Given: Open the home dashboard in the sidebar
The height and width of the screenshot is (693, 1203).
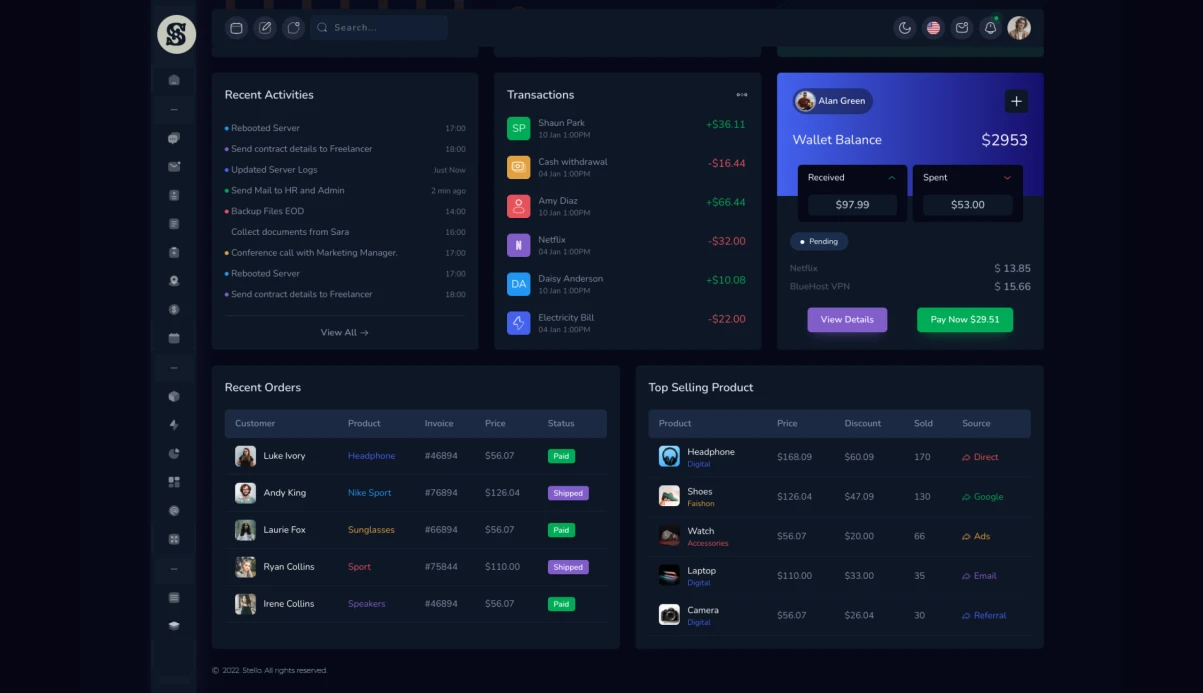Looking at the screenshot, I should pyautogui.click(x=174, y=80).
